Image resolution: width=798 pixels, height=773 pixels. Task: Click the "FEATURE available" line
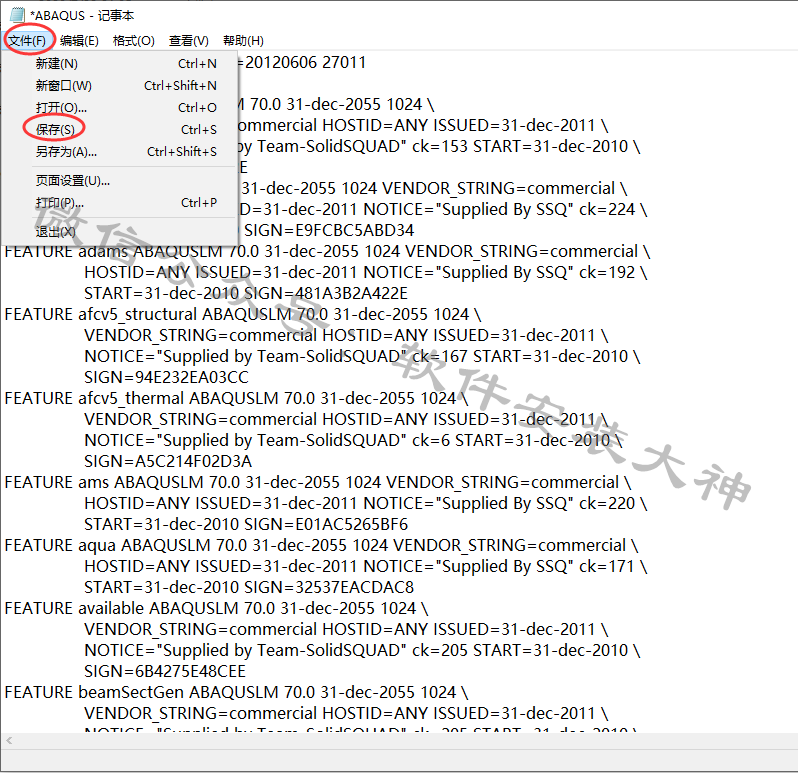(216, 609)
